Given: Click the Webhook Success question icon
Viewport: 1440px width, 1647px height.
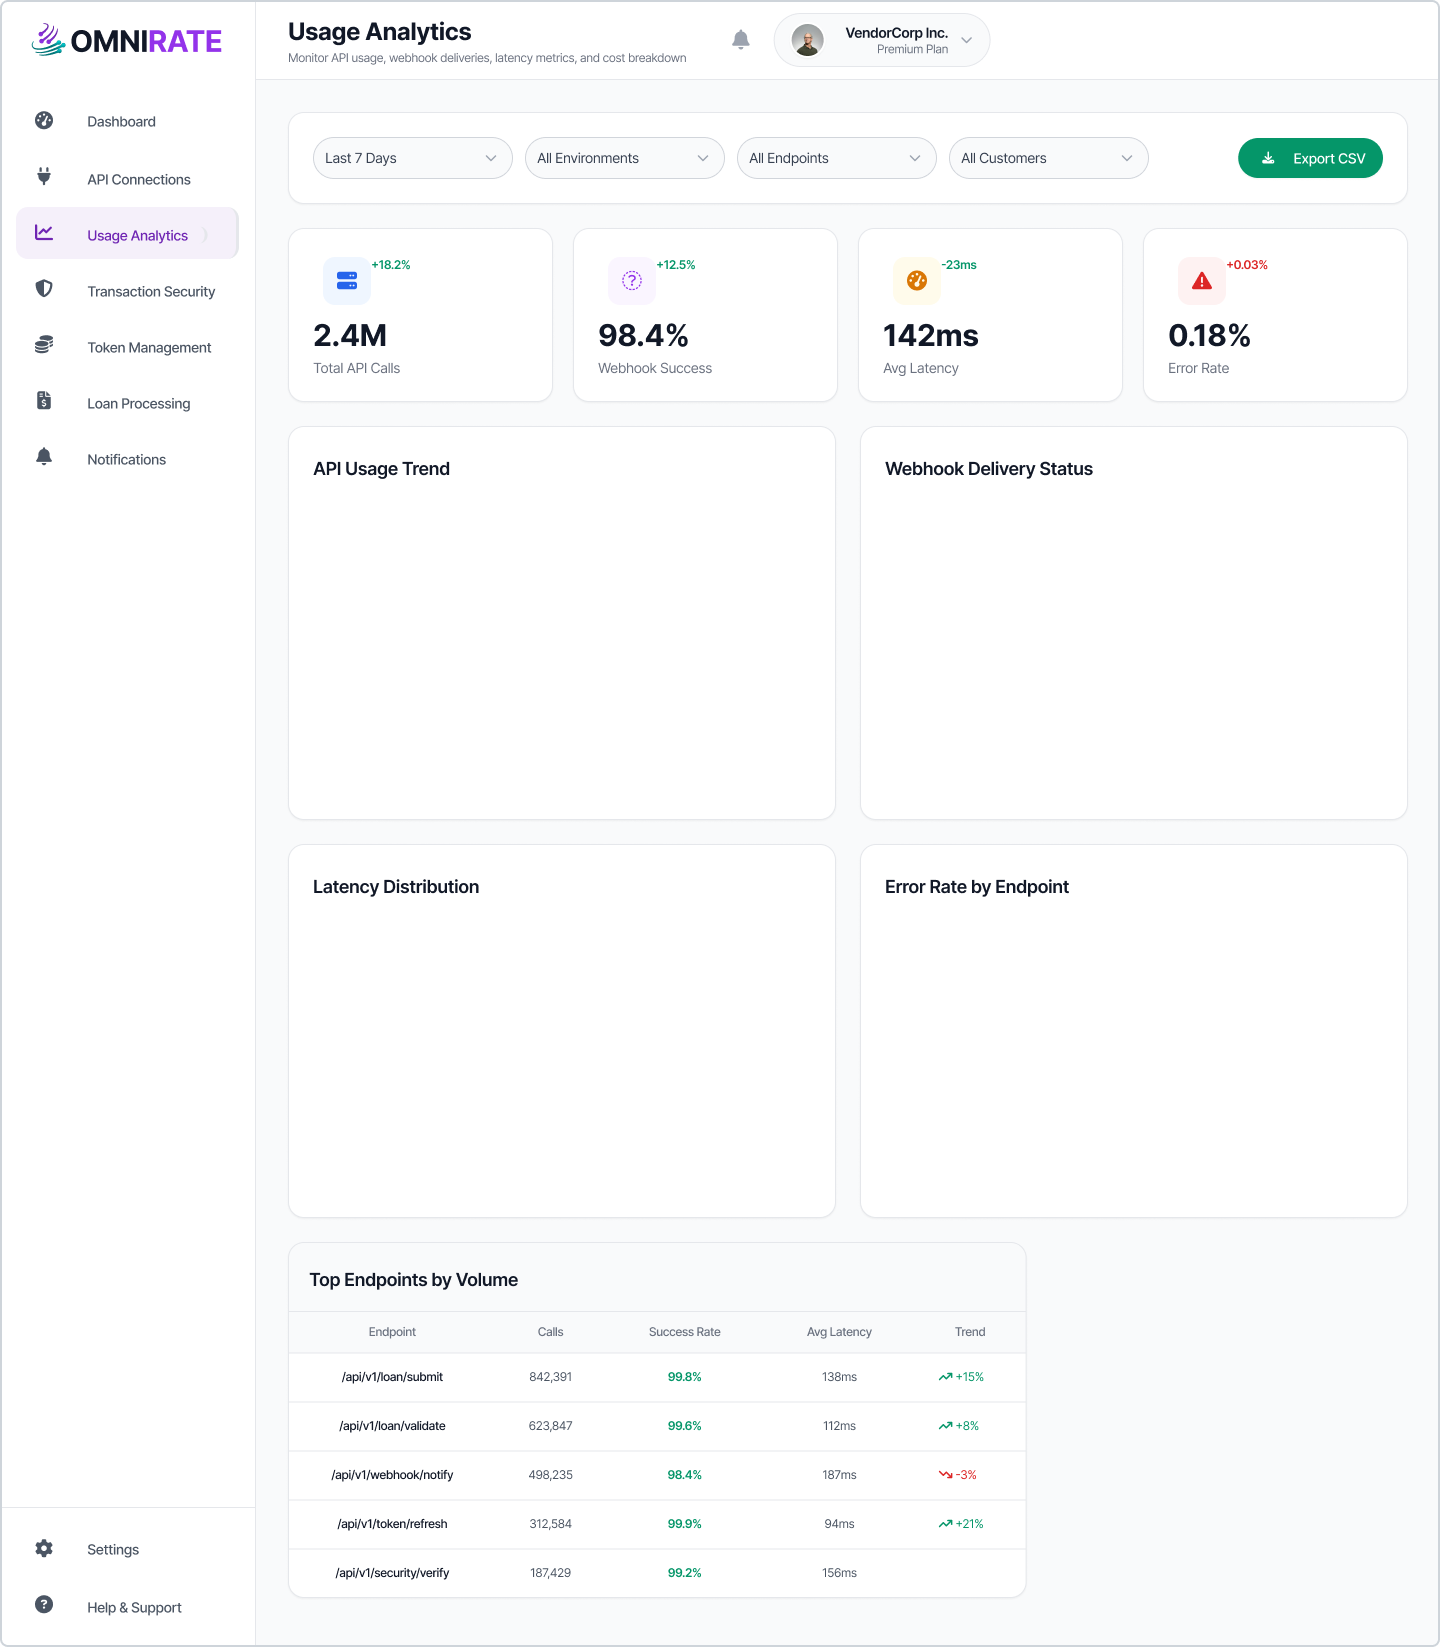Looking at the screenshot, I should click(632, 281).
